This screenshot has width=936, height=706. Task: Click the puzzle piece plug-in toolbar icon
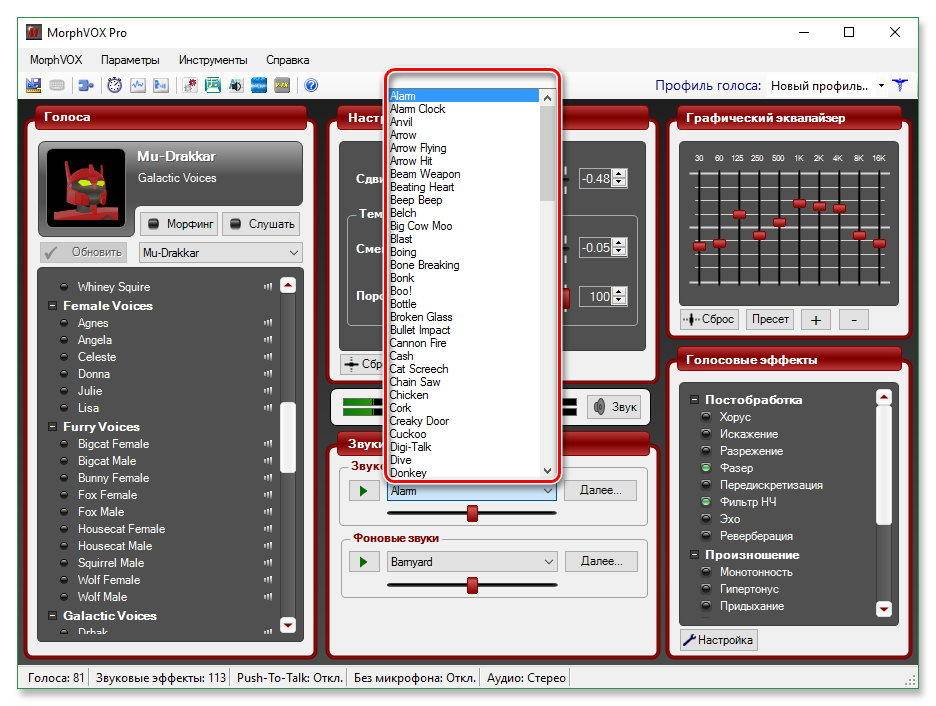pos(86,86)
